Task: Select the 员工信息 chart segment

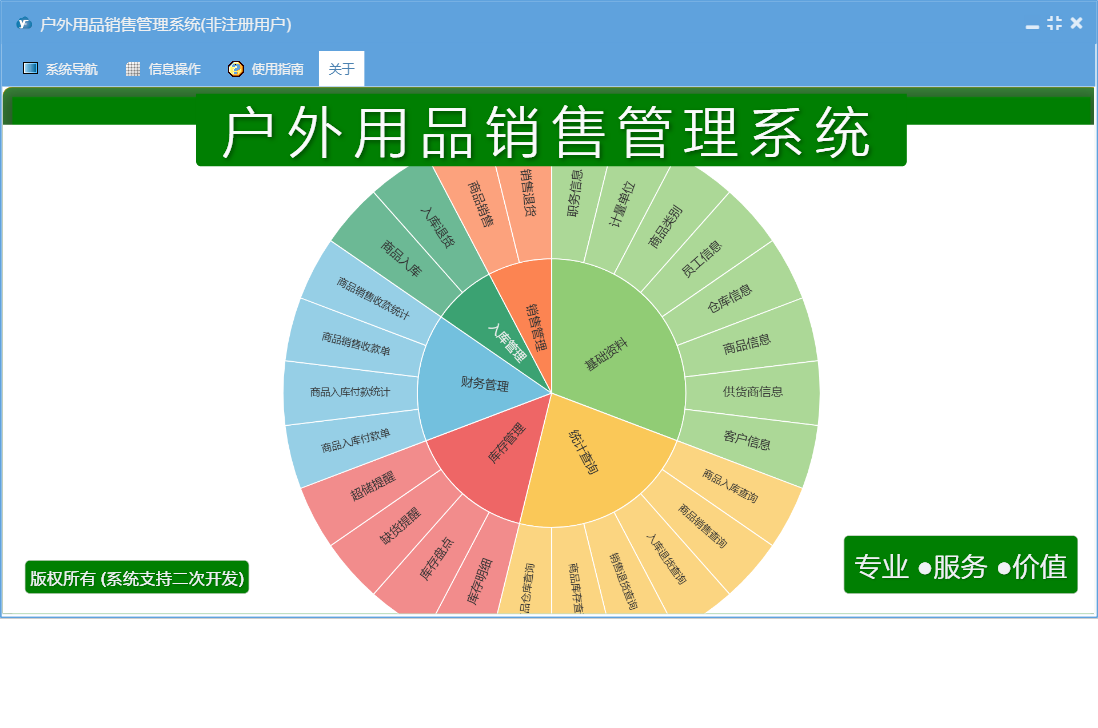Action: pyautogui.click(x=702, y=259)
